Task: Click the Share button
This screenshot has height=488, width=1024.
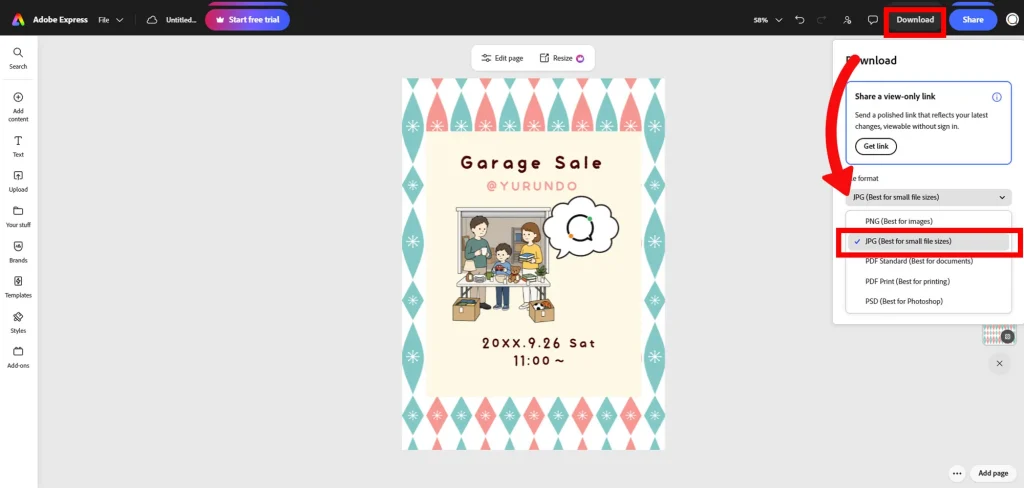Action: (x=972, y=20)
